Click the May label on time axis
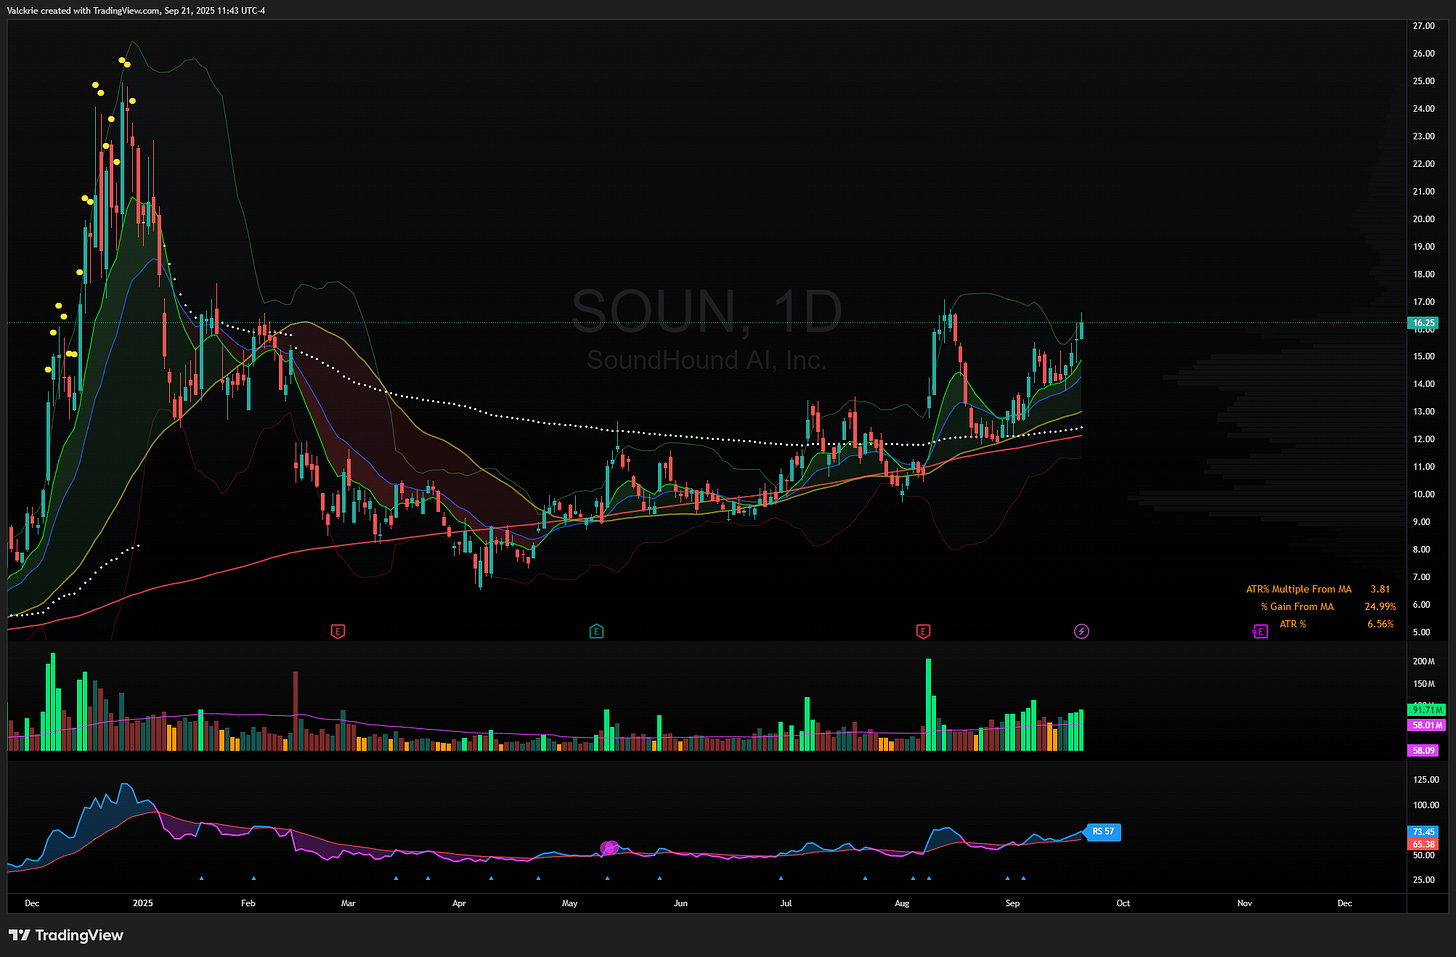The height and width of the screenshot is (957, 1456). click(x=570, y=903)
